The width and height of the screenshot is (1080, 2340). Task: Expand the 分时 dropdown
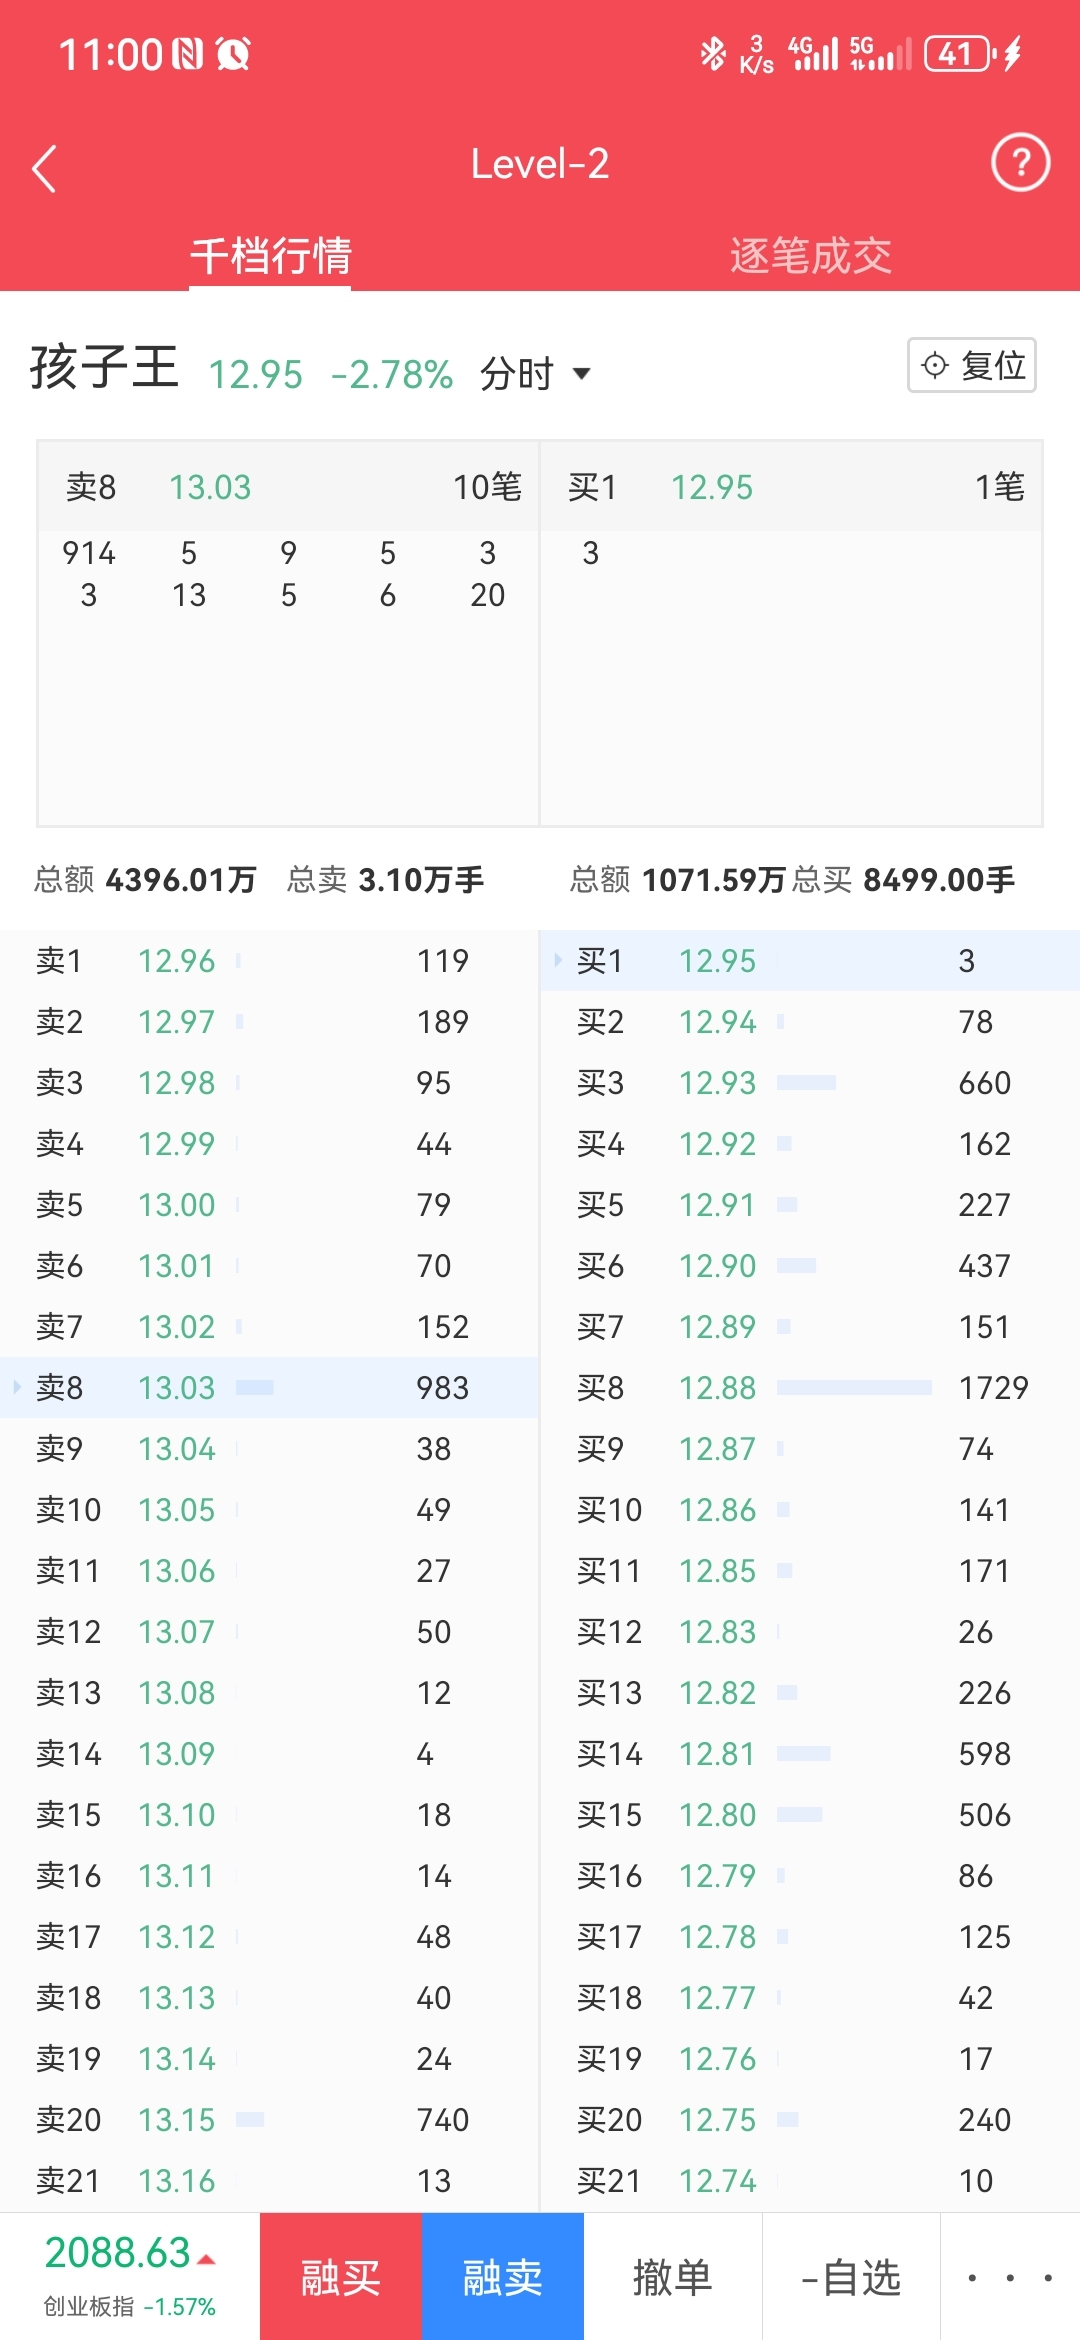coord(536,374)
